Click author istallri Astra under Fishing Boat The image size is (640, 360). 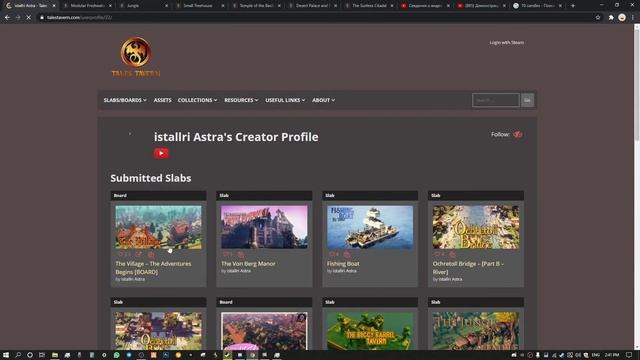pos(344,271)
